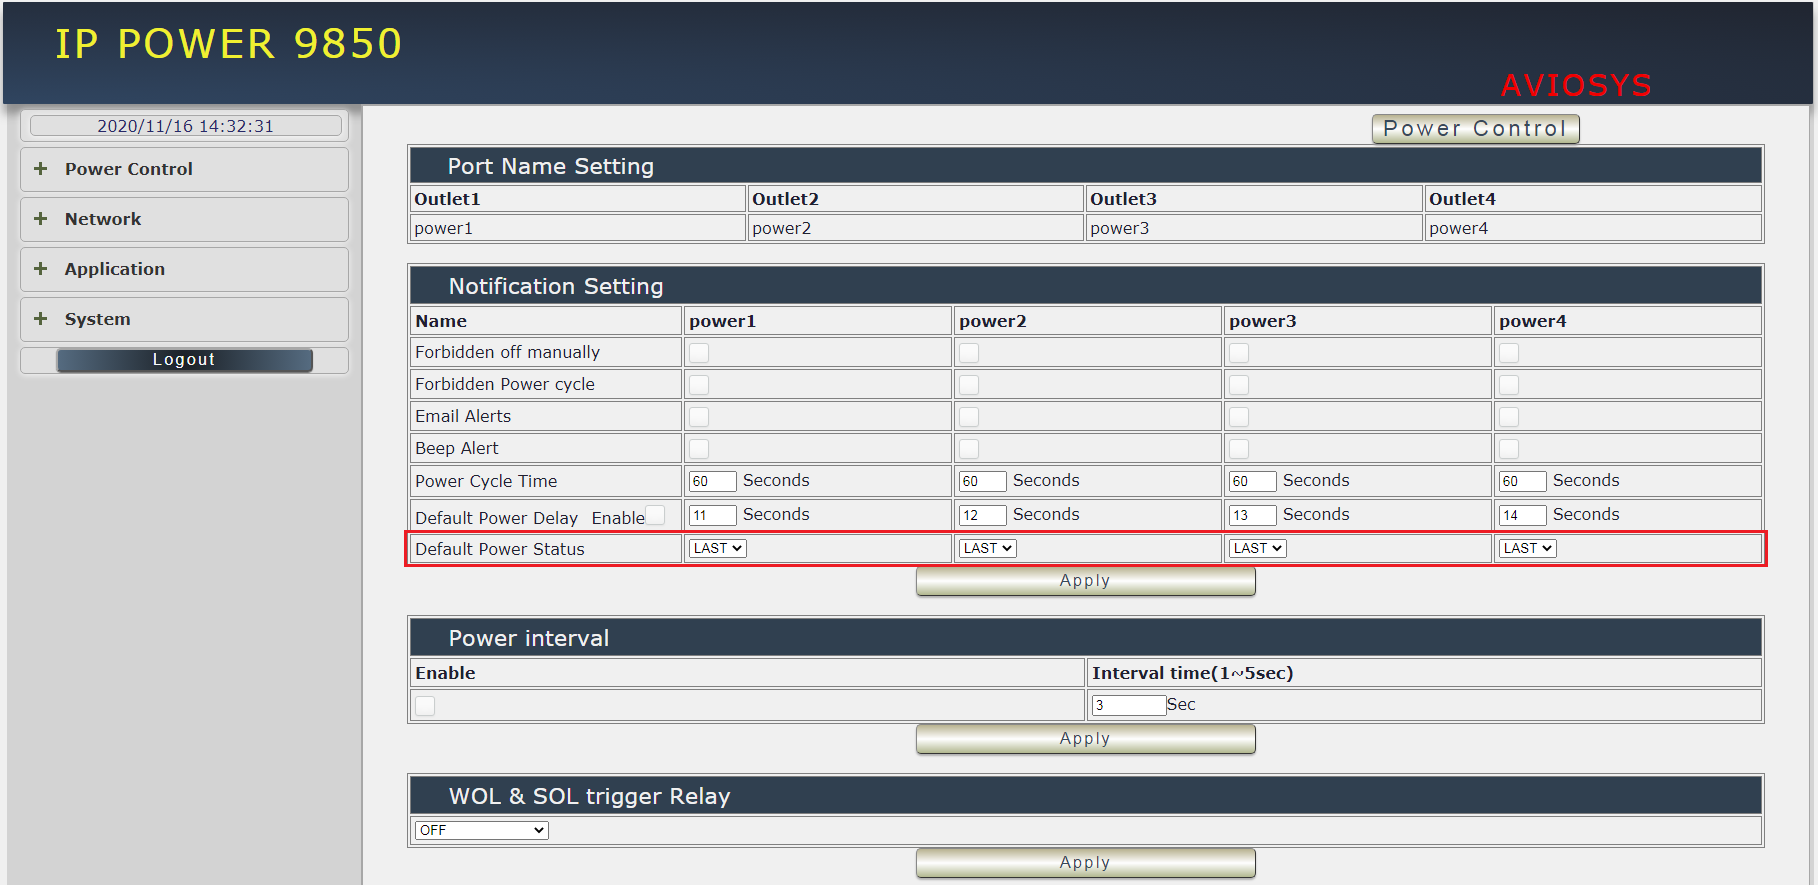The image size is (1818, 885).
Task: Click the power3 Power Cycle Time field
Action: coord(1253,481)
